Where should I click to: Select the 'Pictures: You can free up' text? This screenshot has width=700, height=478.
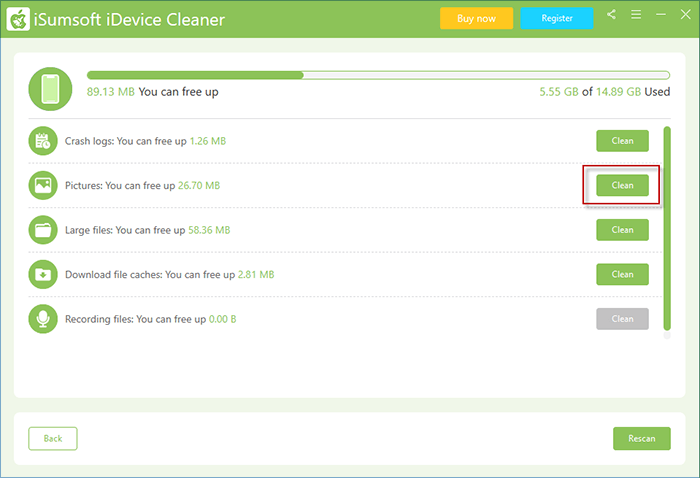[120, 186]
